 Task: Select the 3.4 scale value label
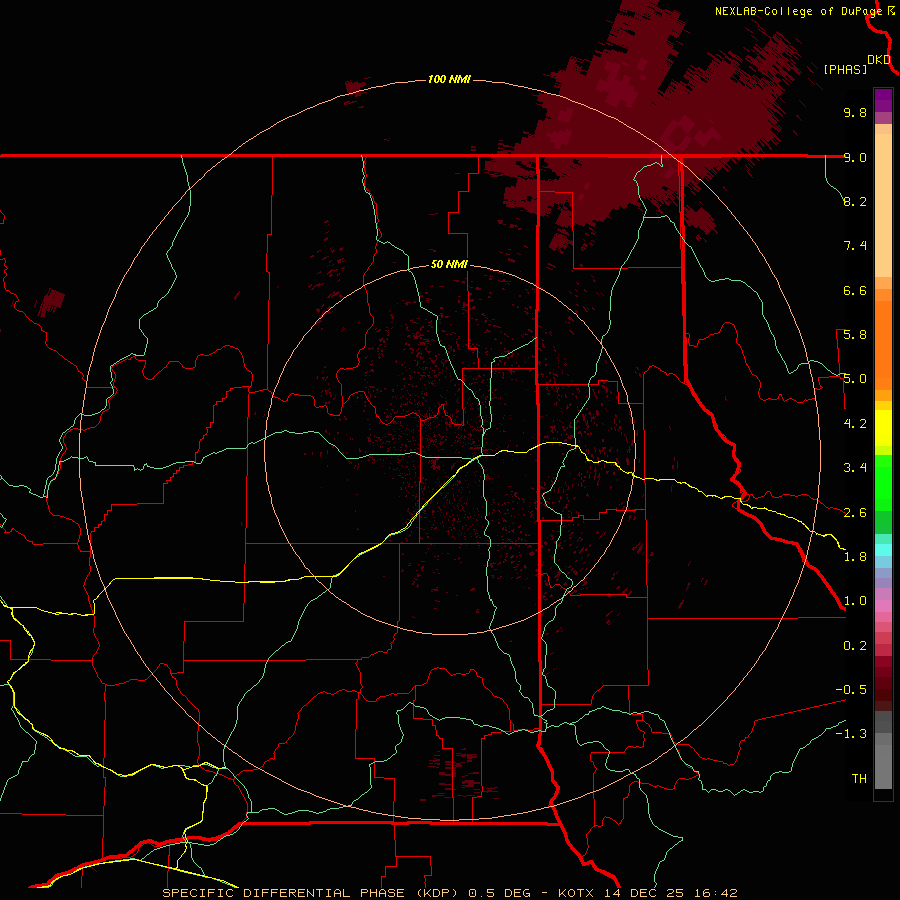(855, 468)
